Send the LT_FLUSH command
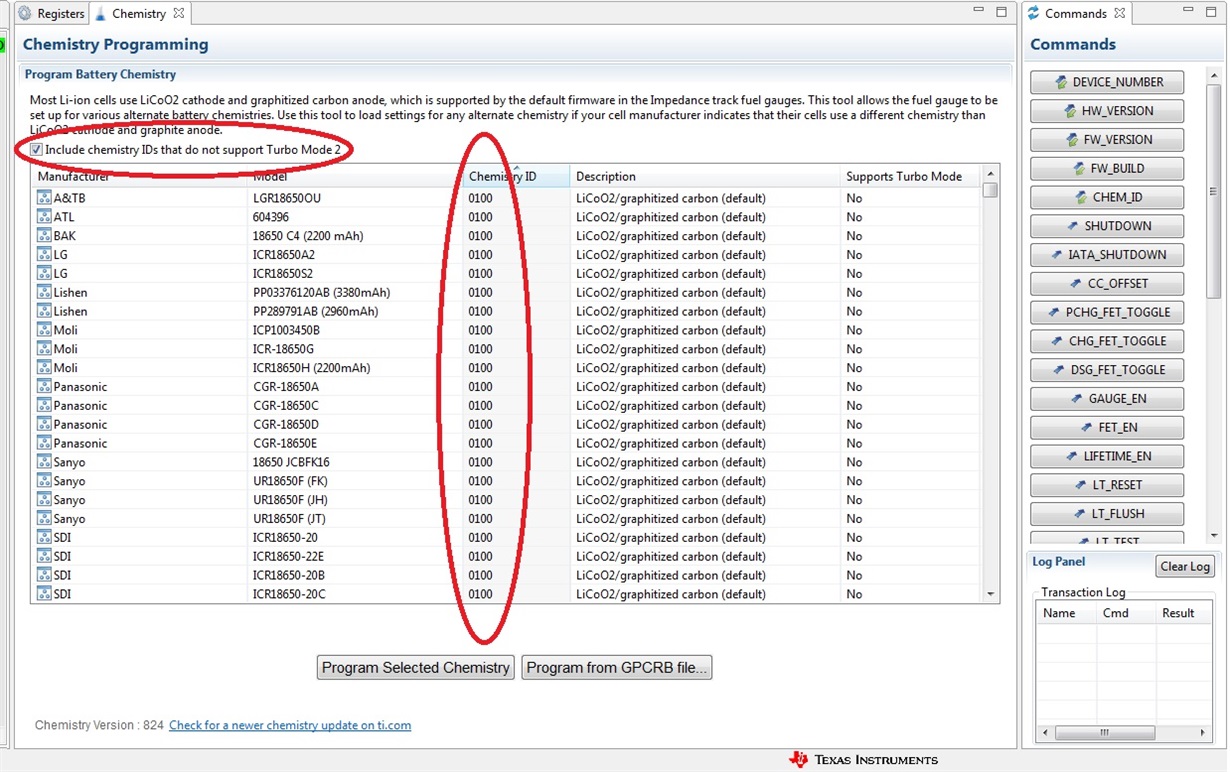1230x772 pixels. click(1107, 513)
